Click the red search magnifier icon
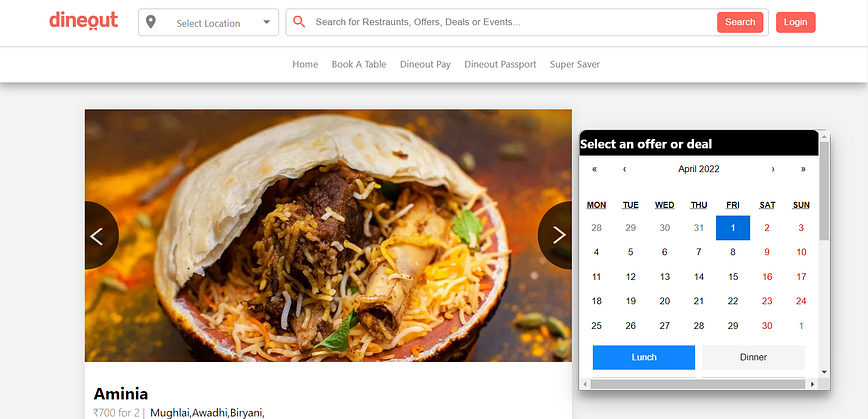 tap(299, 22)
